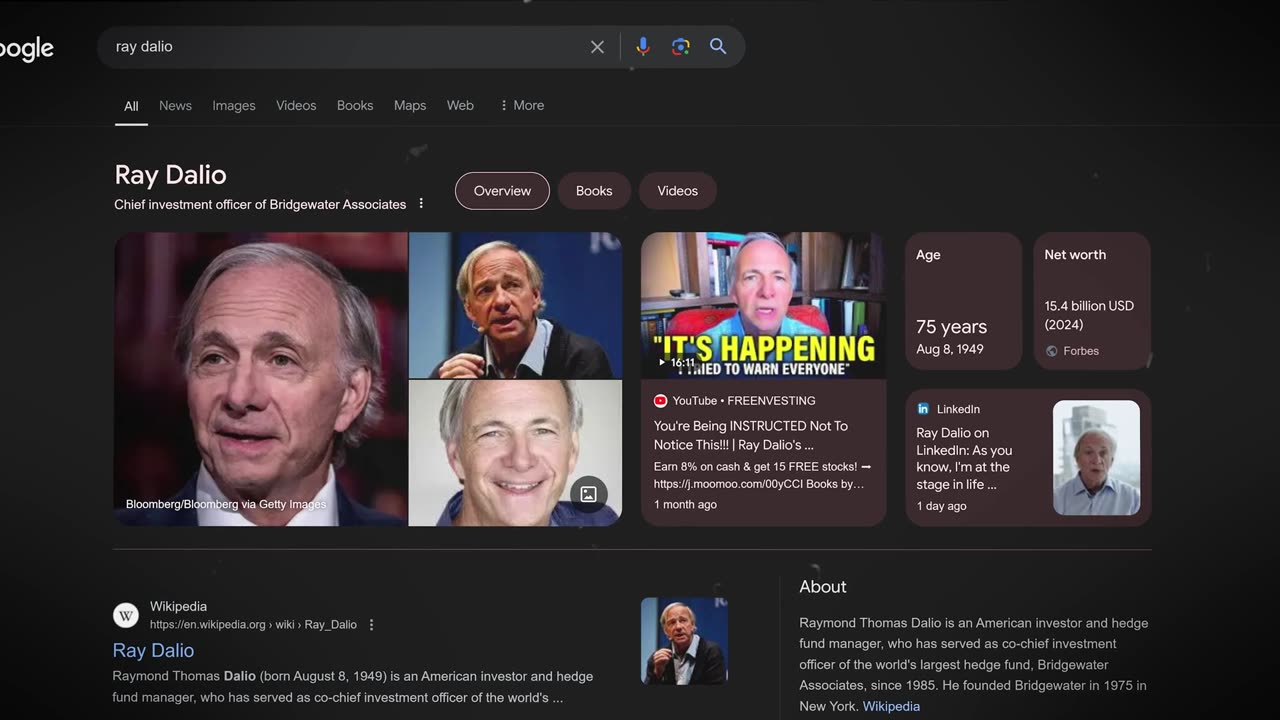Switch to the News tab
Screen dimensions: 1280x720
[x=175, y=105]
